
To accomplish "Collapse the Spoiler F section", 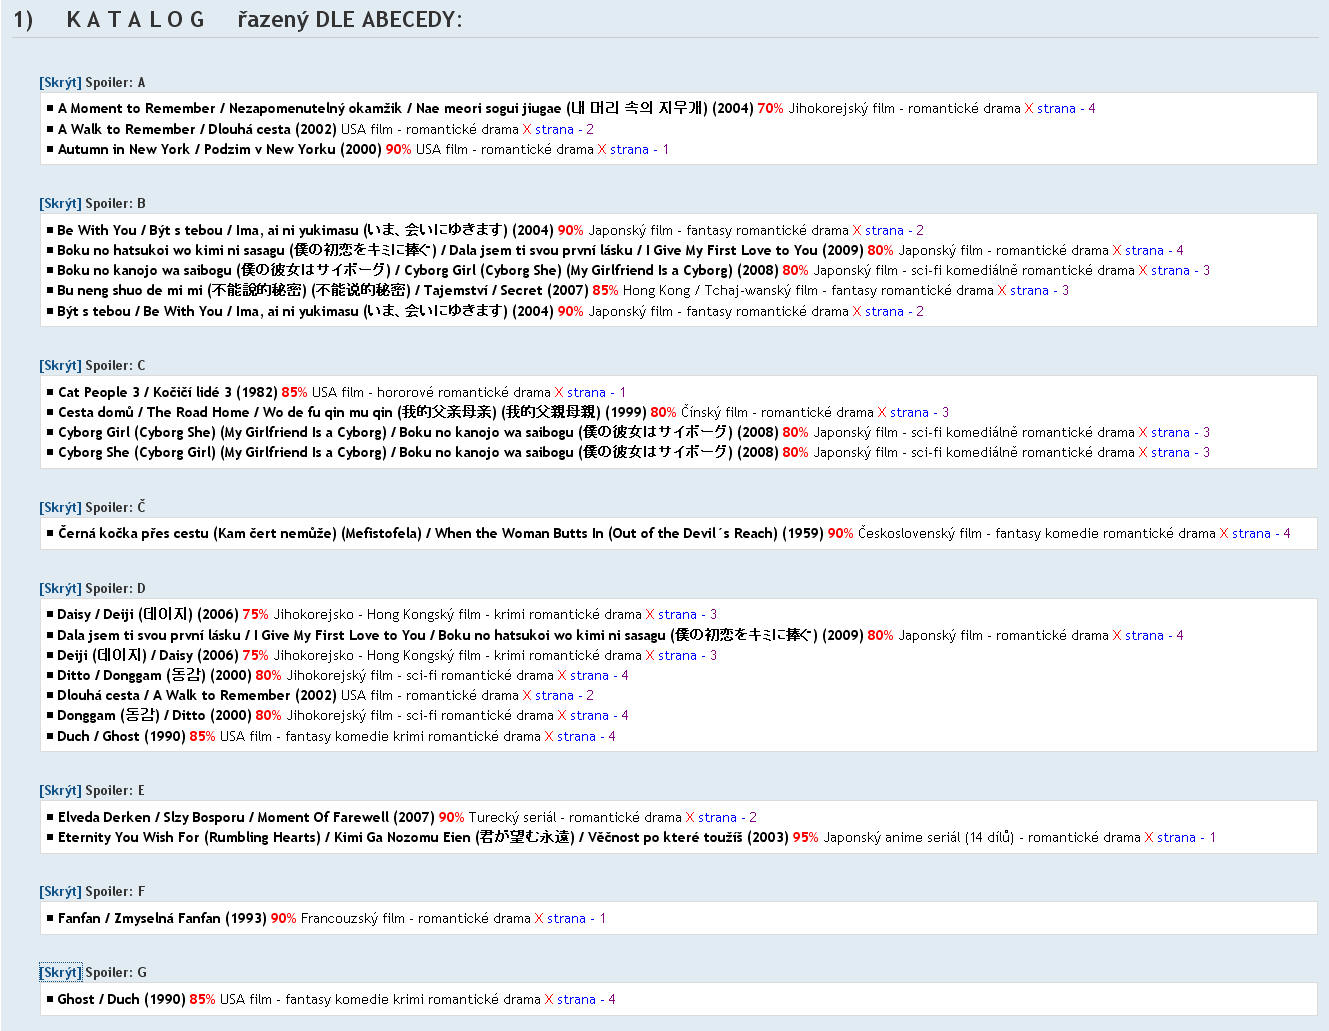I will click(x=60, y=892).
